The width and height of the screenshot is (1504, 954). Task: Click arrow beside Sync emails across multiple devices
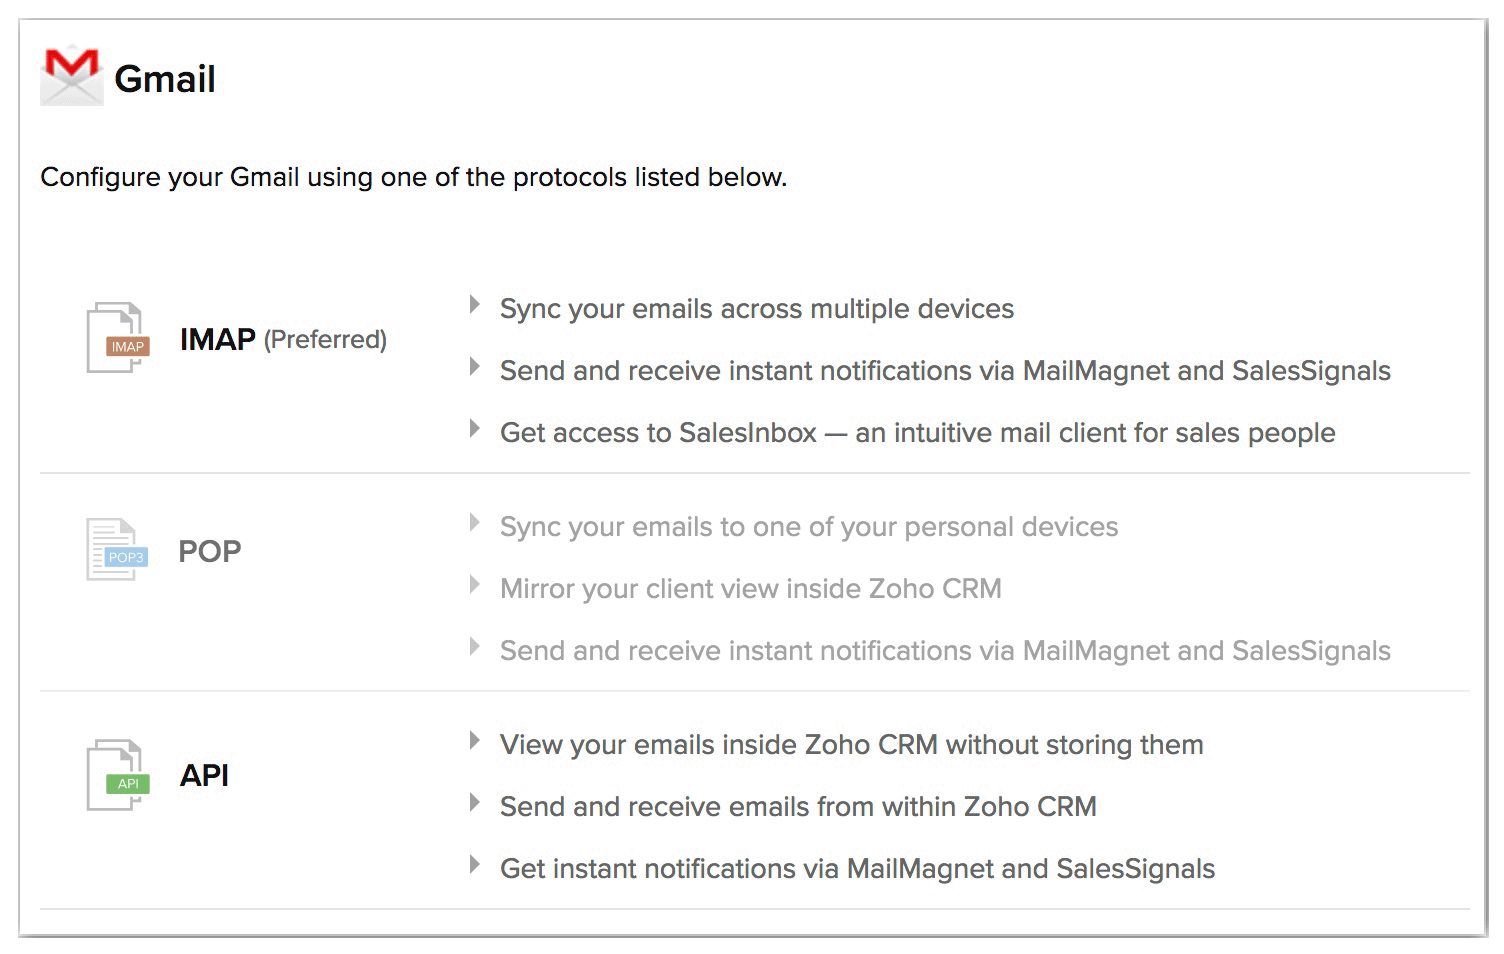pos(475,305)
